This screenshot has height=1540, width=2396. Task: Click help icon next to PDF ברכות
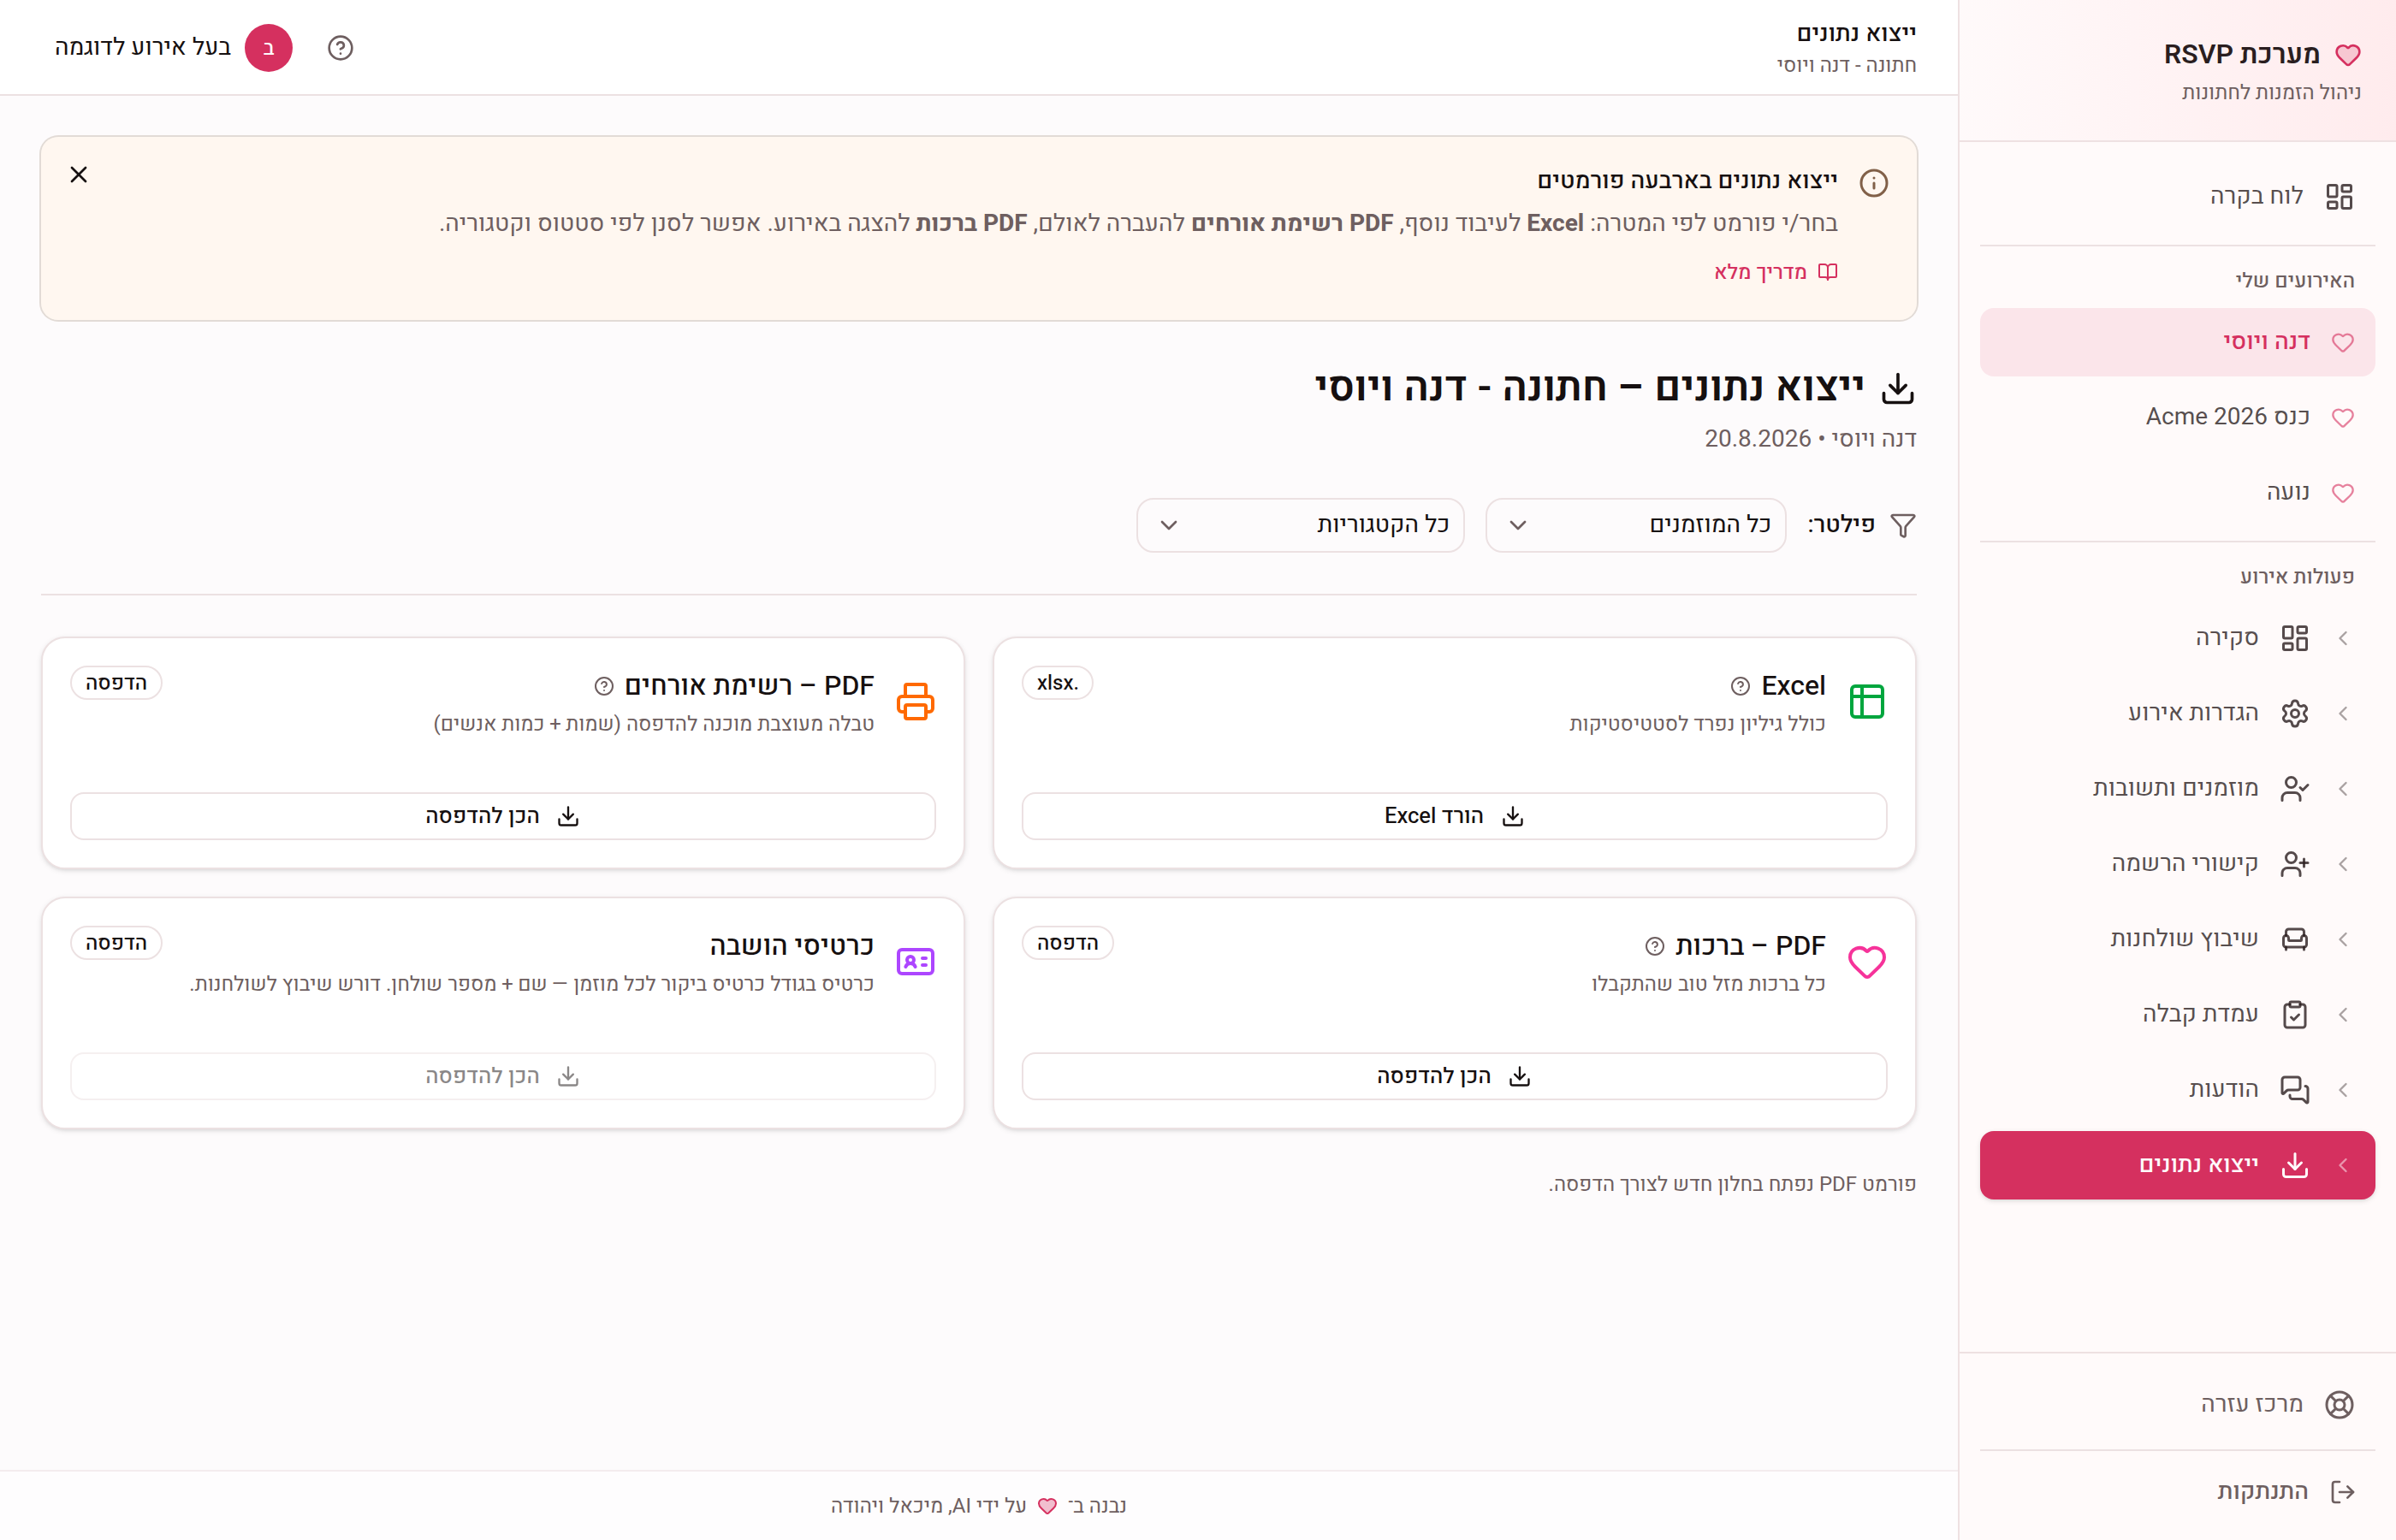(x=1655, y=946)
